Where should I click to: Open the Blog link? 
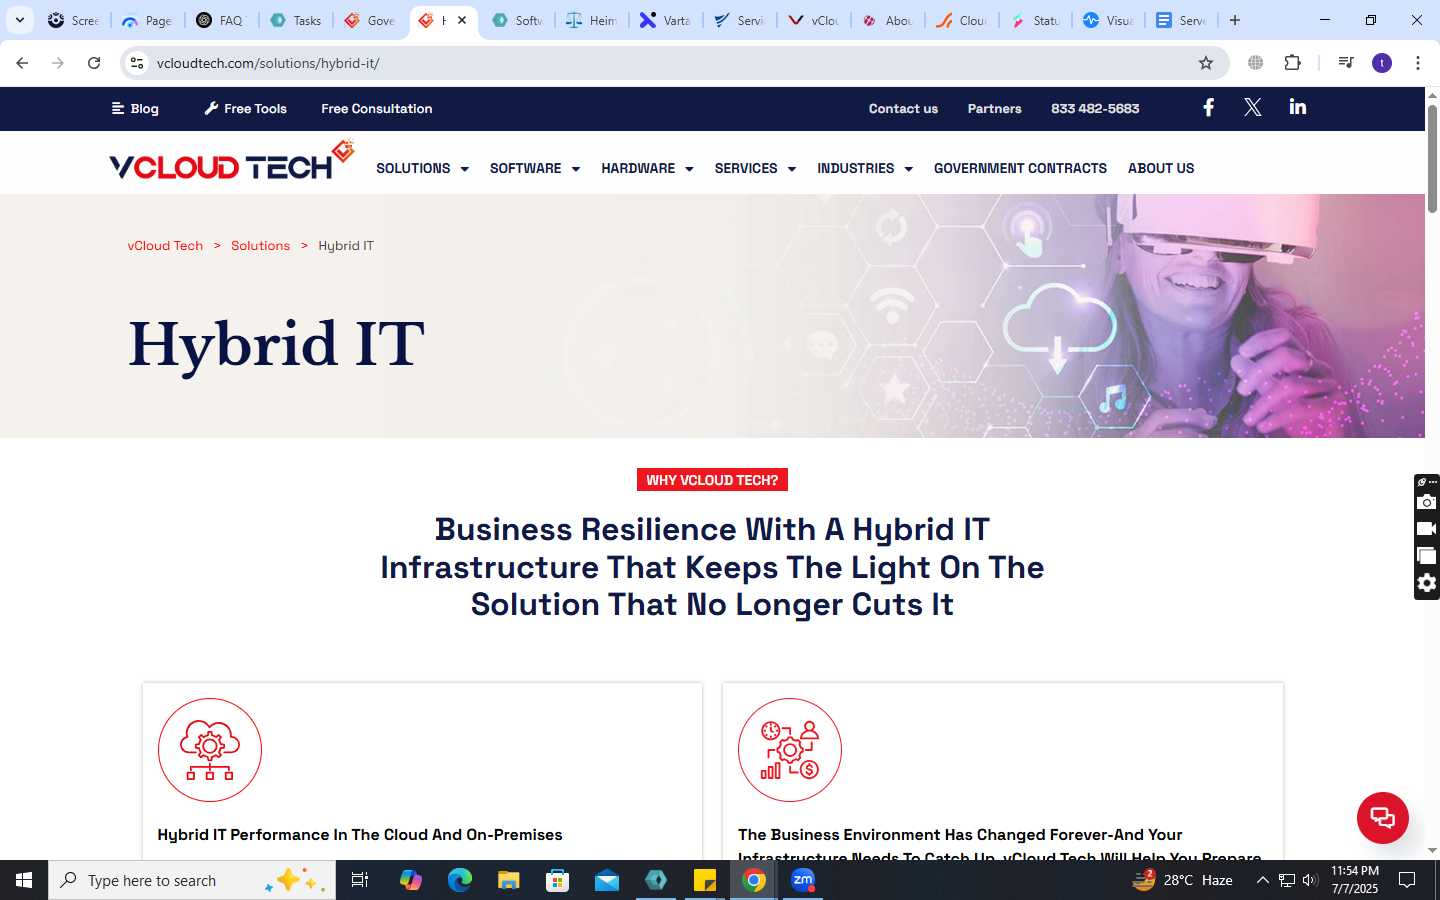pos(135,108)
